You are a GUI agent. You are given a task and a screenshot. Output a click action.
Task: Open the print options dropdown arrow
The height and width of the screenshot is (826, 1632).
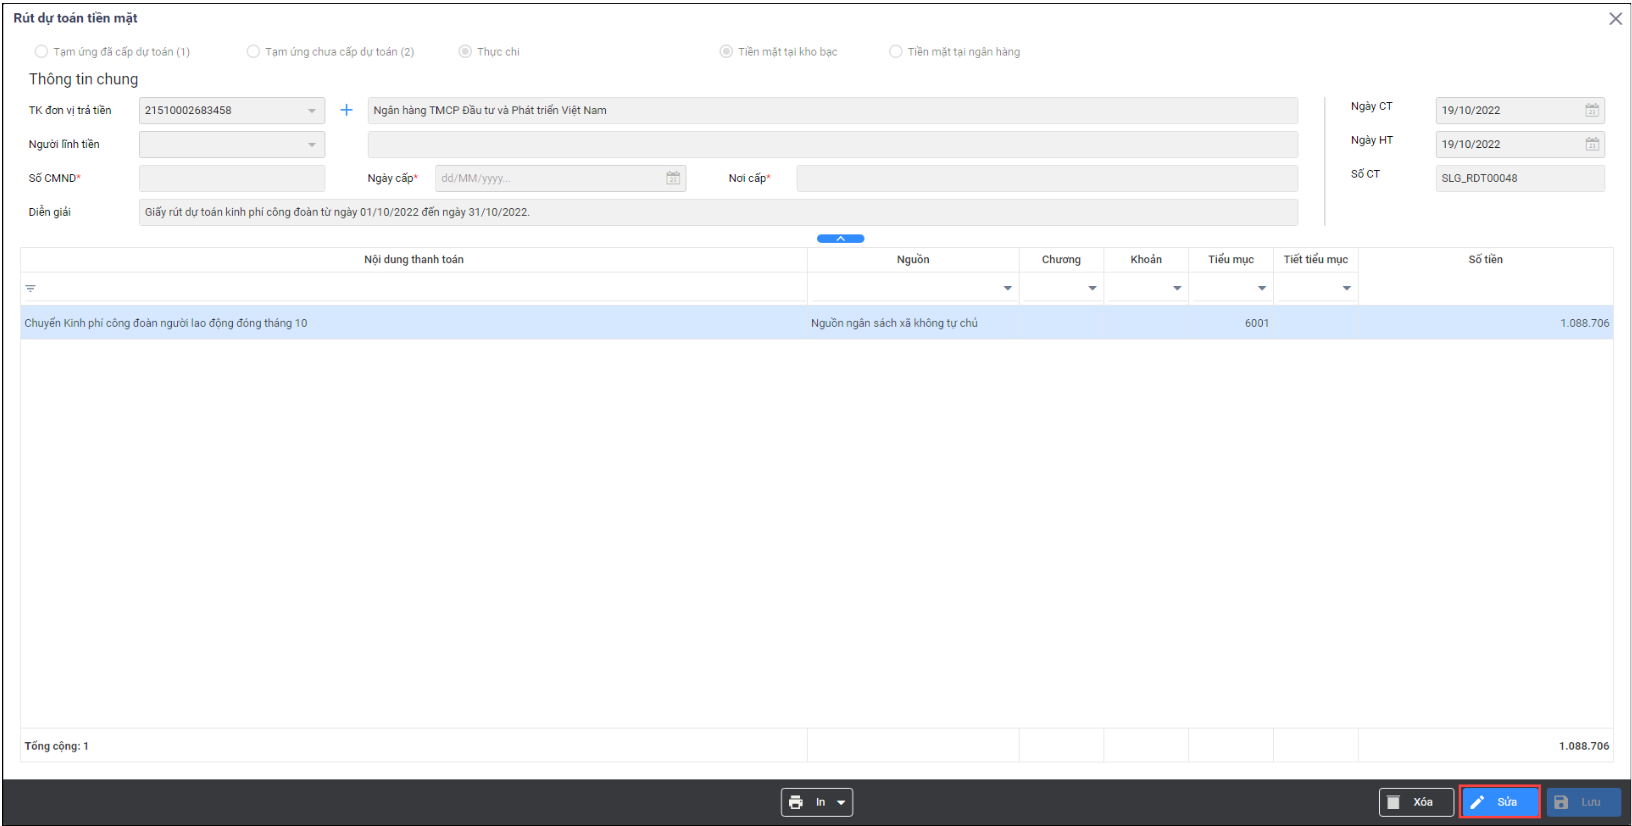click(841, 802)
